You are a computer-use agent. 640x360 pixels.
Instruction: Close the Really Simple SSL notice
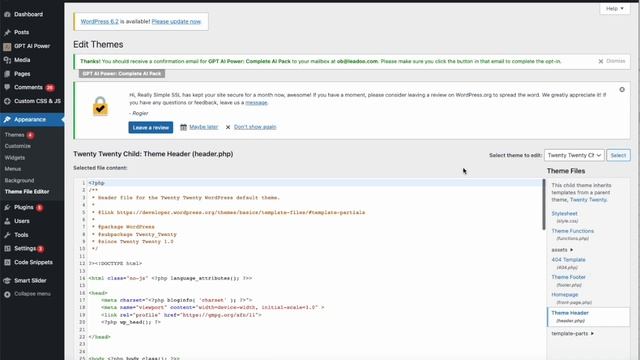point(622,89)
